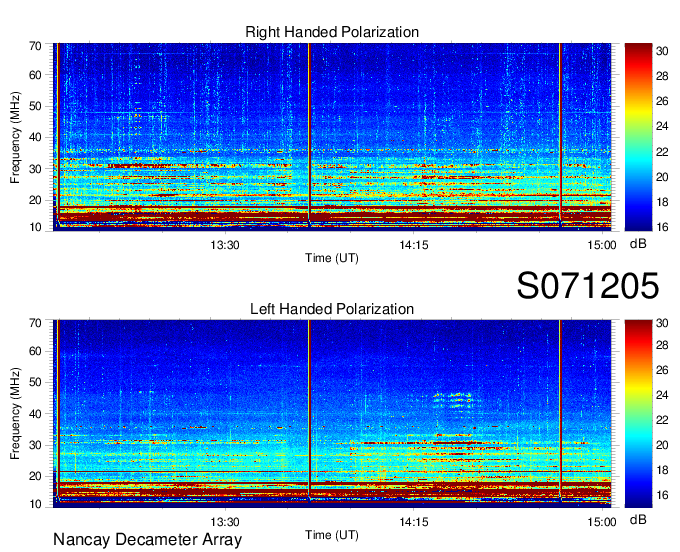The image size is (680, 552).
Task: Click the 50 MHz tick label on Right Handed plot
Action: [35, 106]
